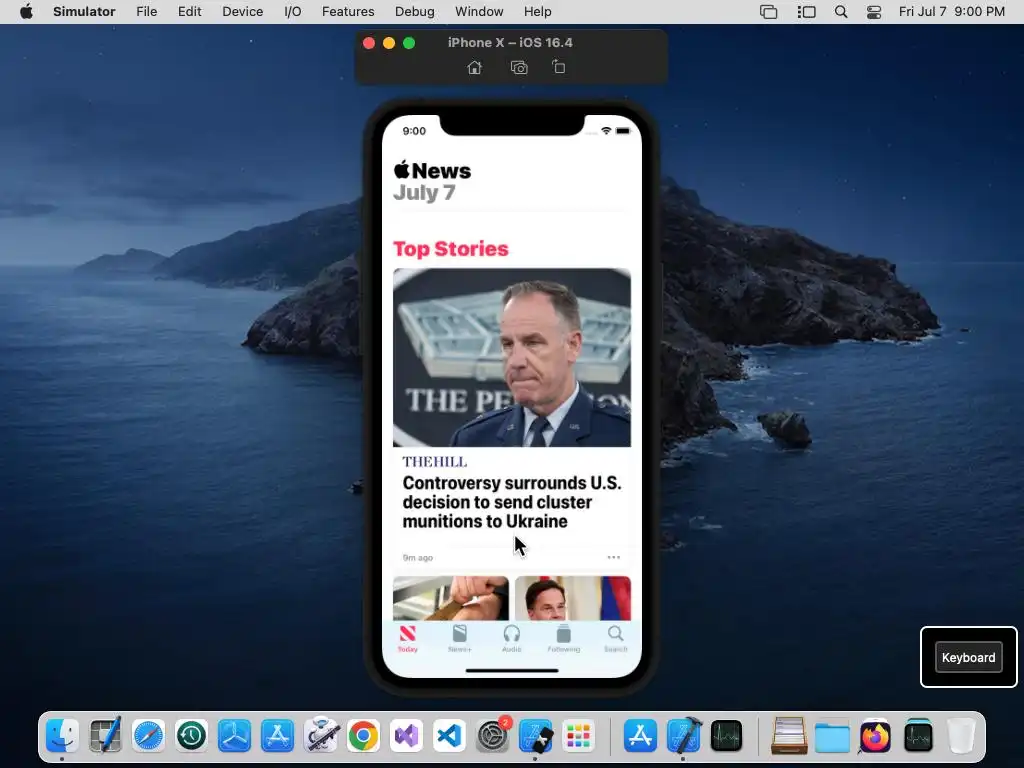Screen dimensions: 1024x768
Task: Go to the Following tab
Action: coord(564,639)
